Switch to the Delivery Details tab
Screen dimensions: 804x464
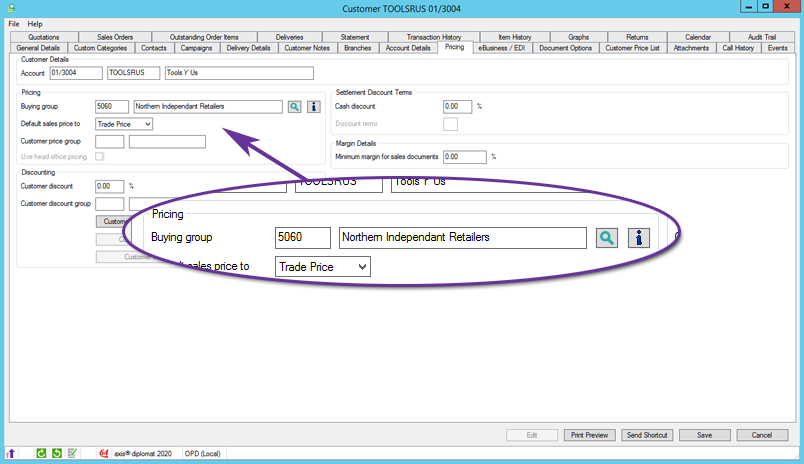(249, 48)
